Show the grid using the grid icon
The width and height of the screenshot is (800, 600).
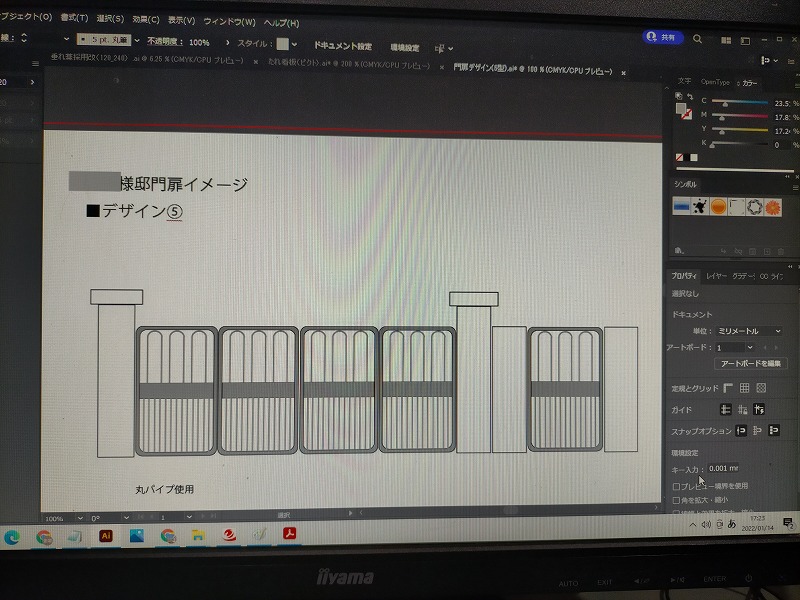click(744, 388)
